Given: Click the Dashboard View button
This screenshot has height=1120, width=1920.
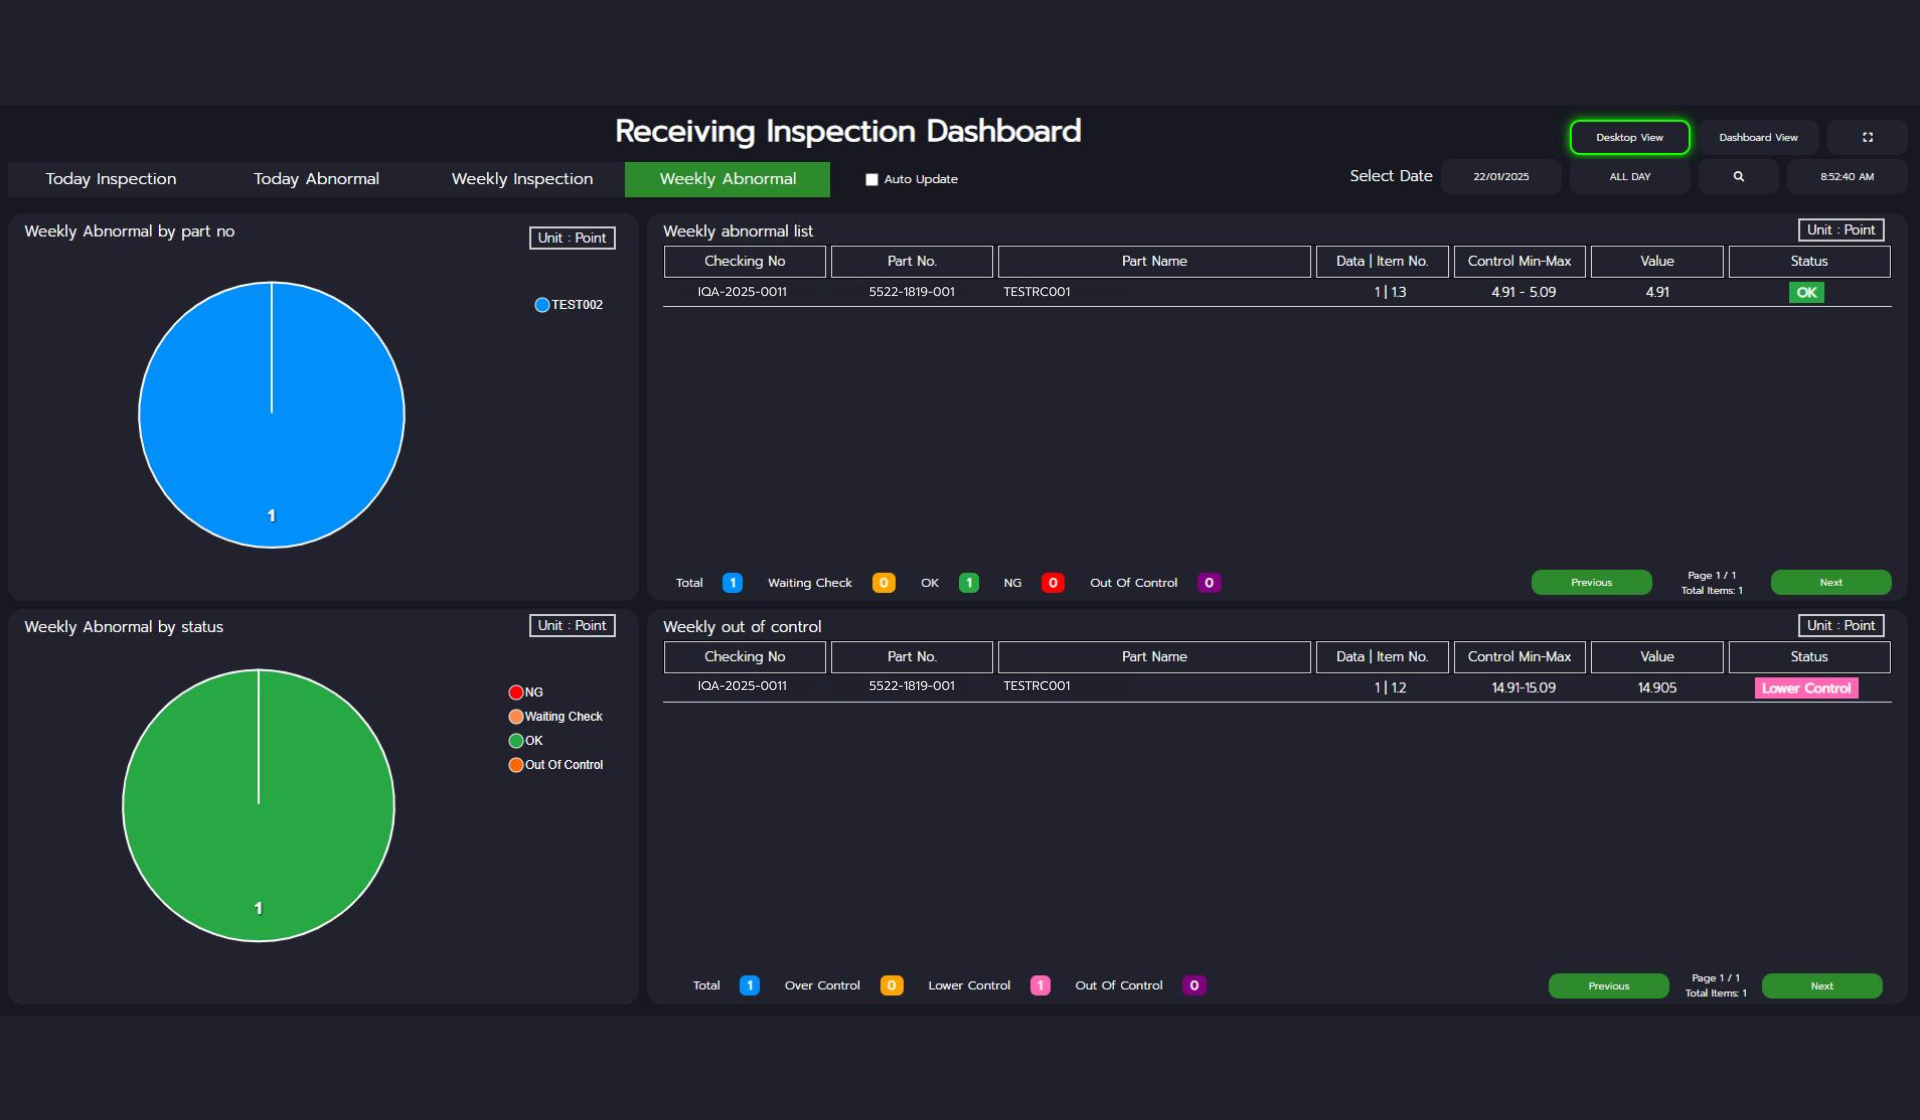Looking at the screenshot, I should (1757, 137).
